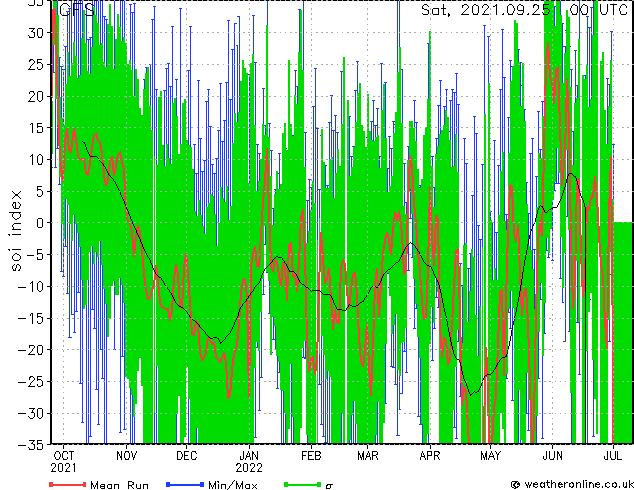Click the 0 y-axis value
This screenshot has height=490, width=634.
(40, 223)
